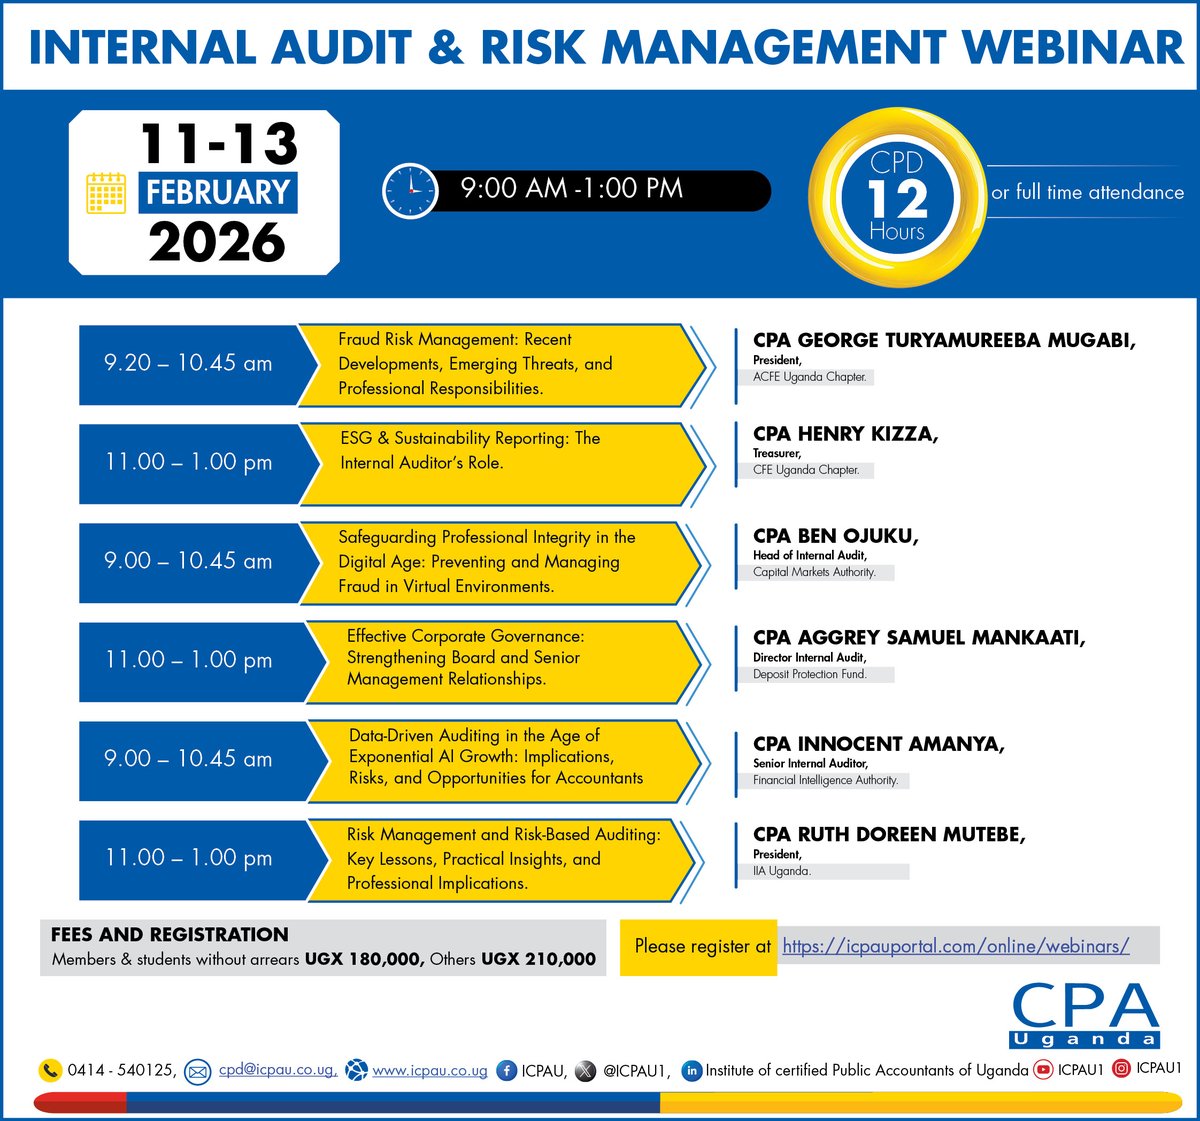Click the ICPAU1 Instagram handle text
This screenshot has width=1200, height=1121.
coord(1159,1068)
